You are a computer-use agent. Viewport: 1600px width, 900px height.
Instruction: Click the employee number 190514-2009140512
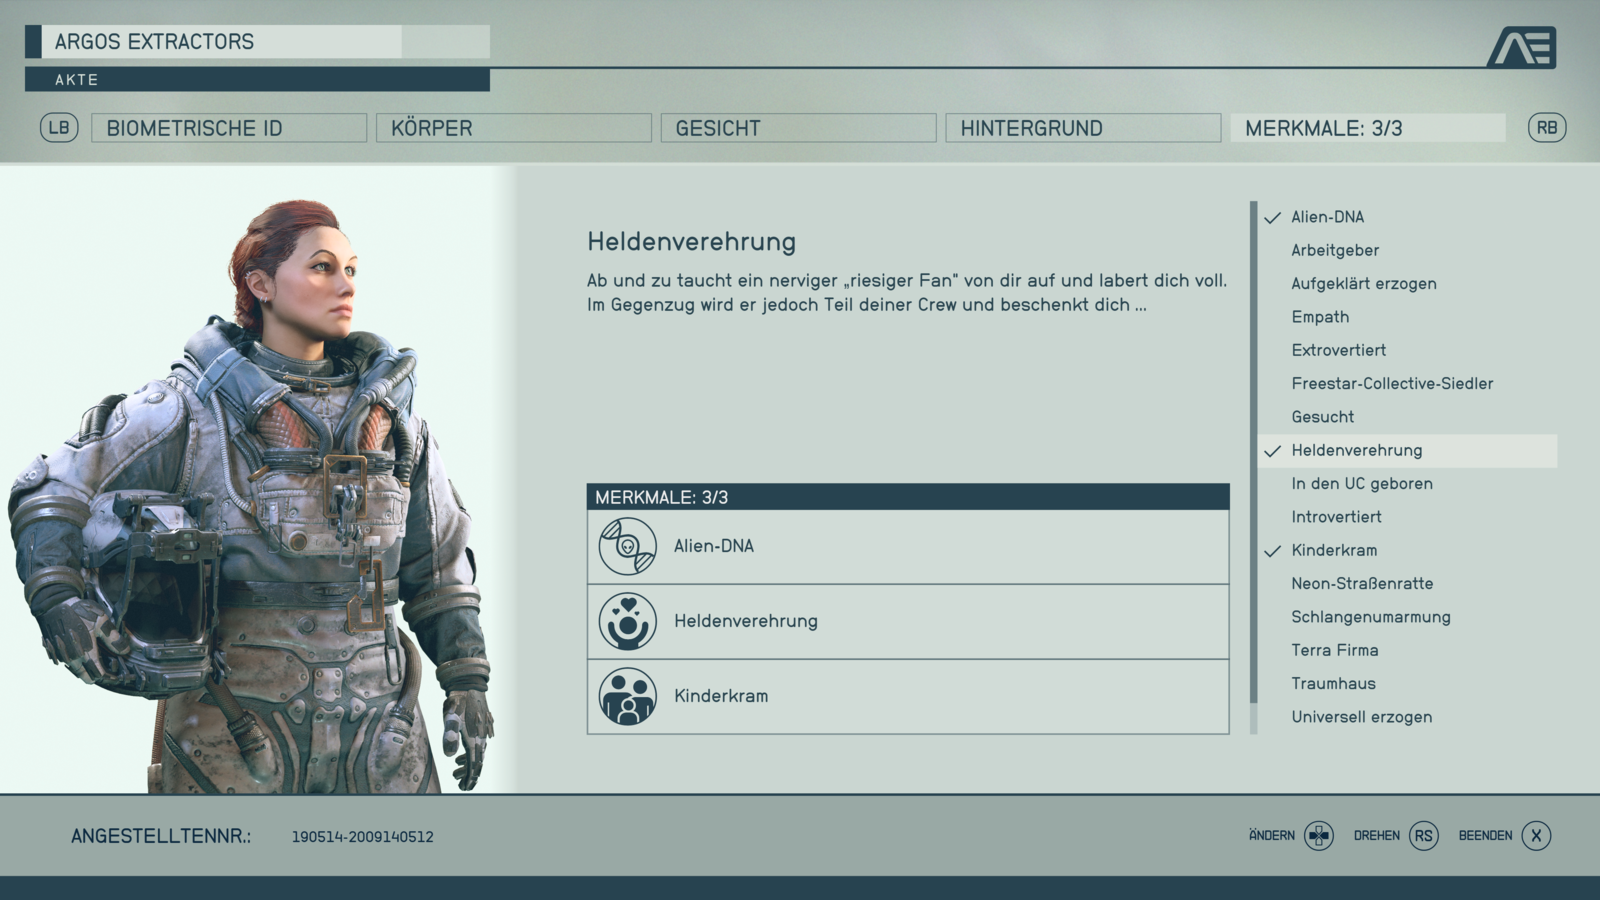coord(363,837)
